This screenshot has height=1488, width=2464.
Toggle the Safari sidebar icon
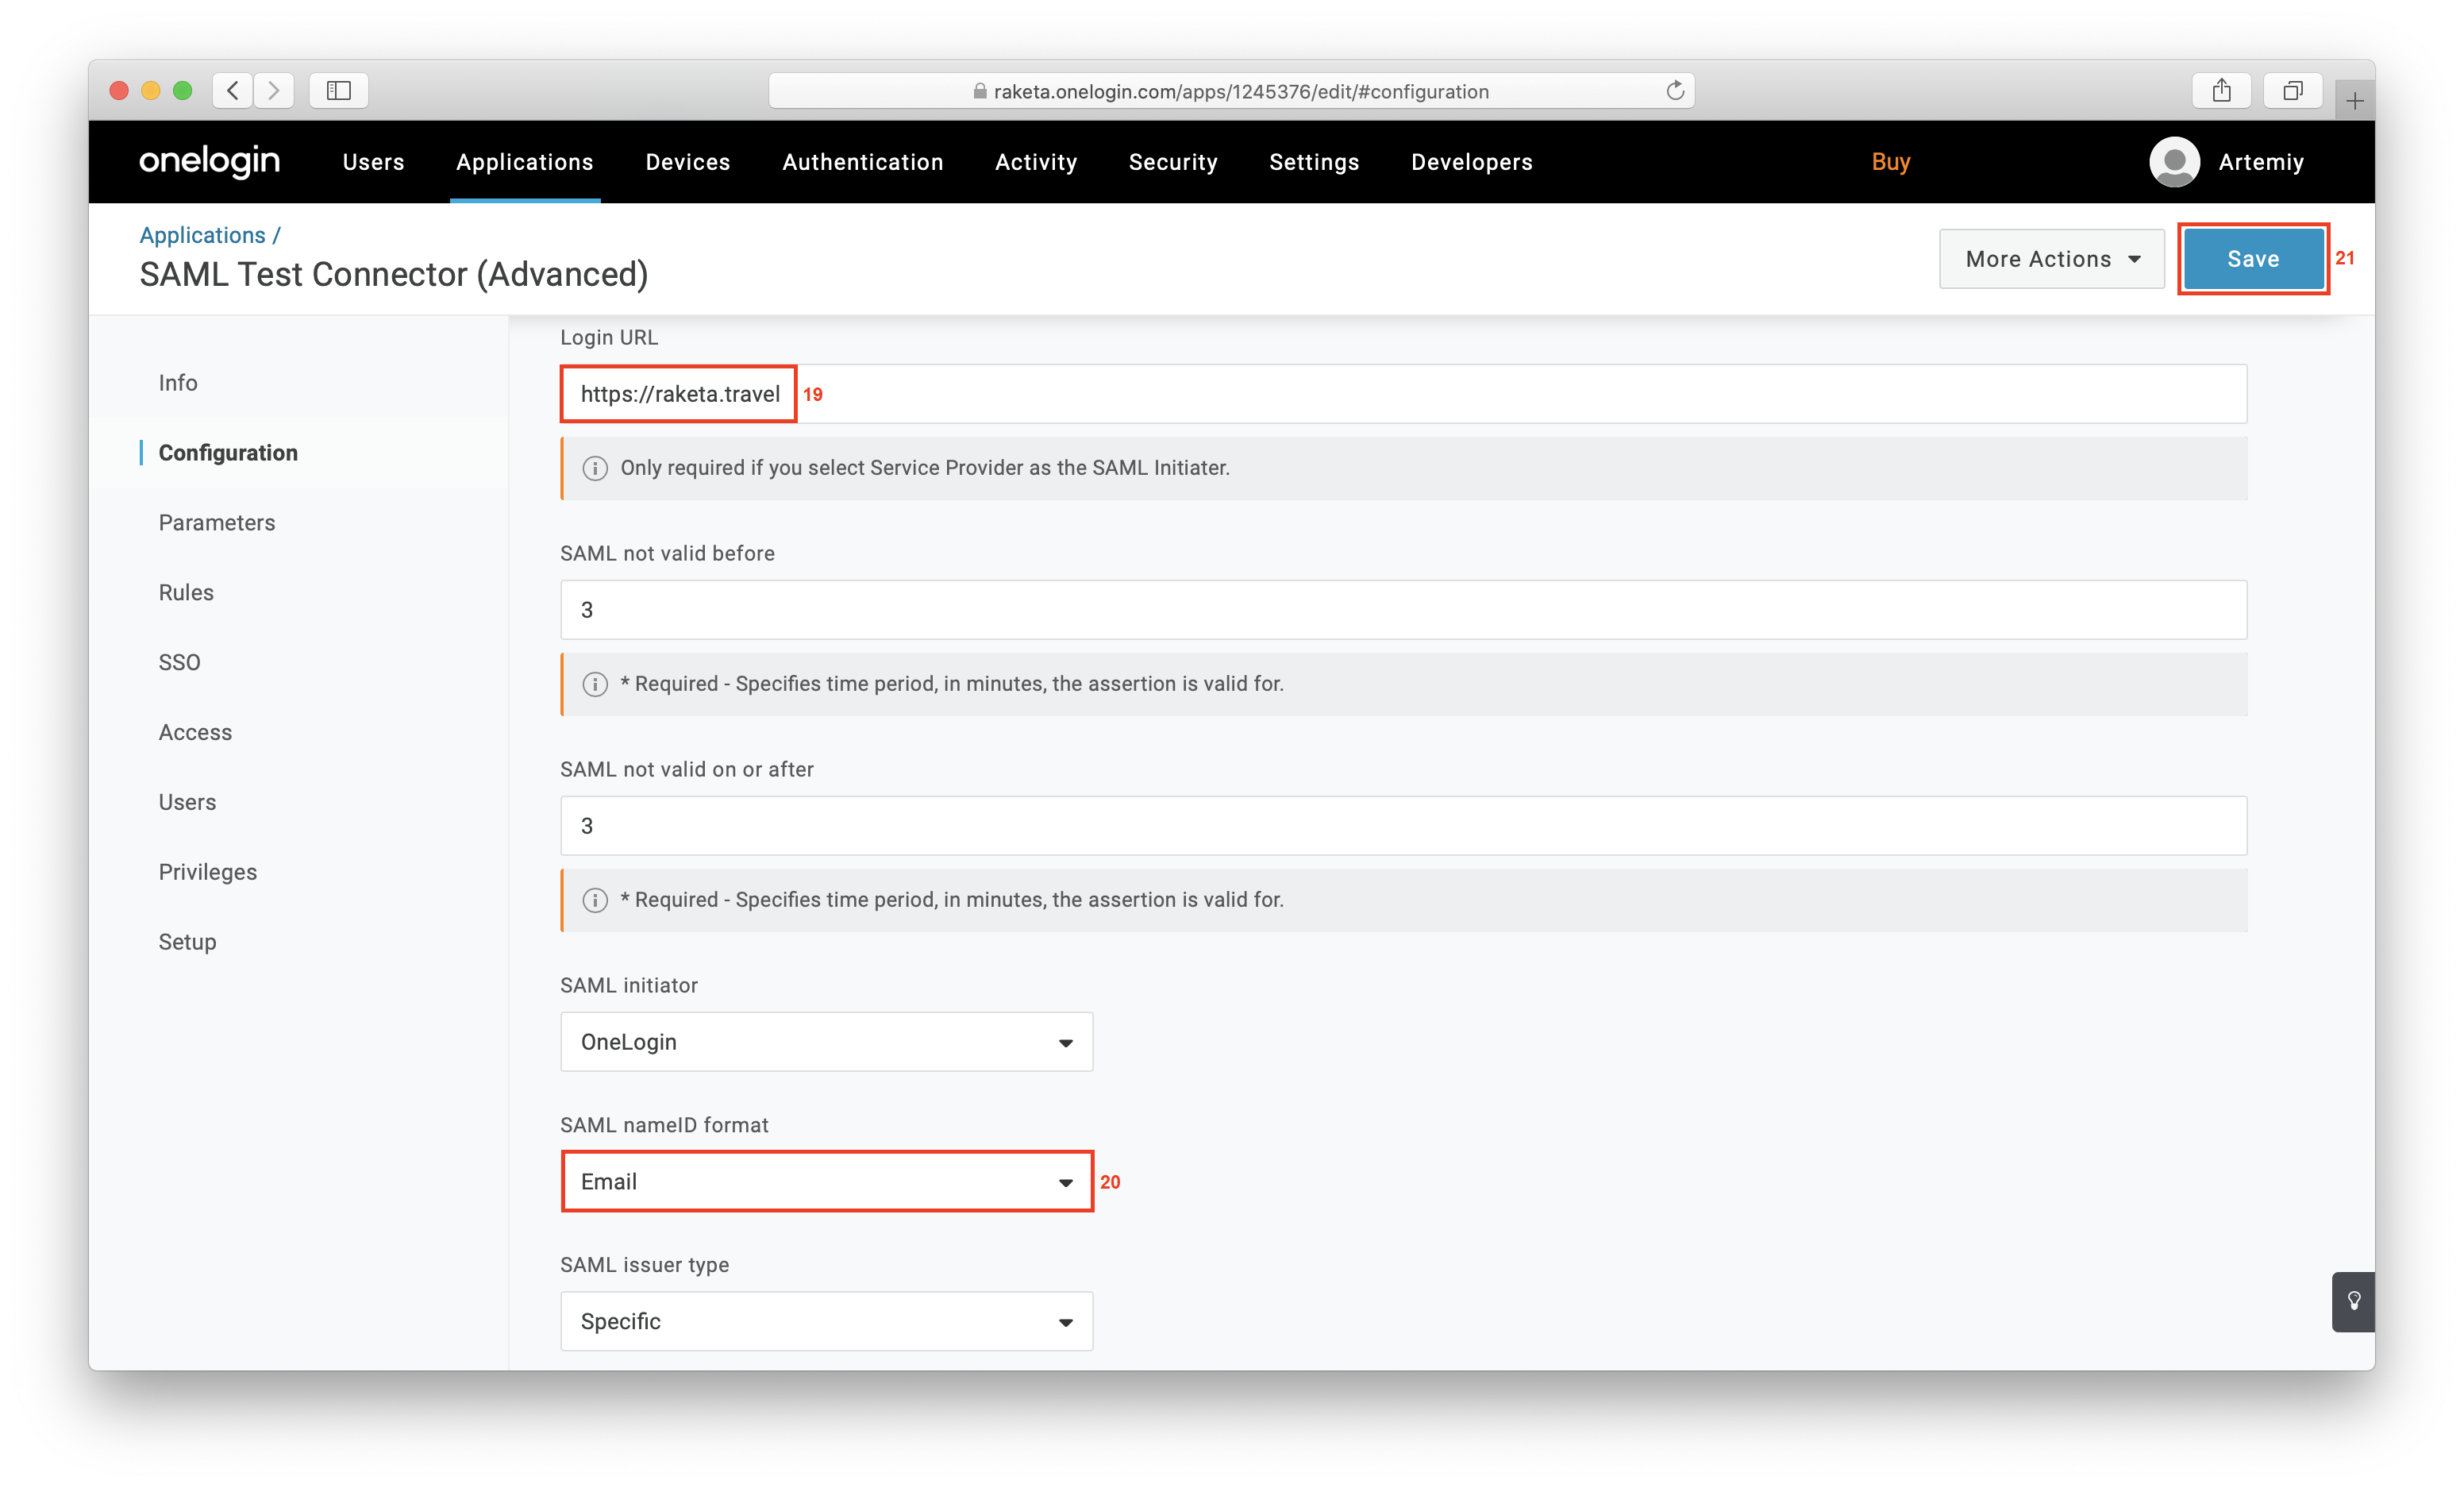point(339,91)
